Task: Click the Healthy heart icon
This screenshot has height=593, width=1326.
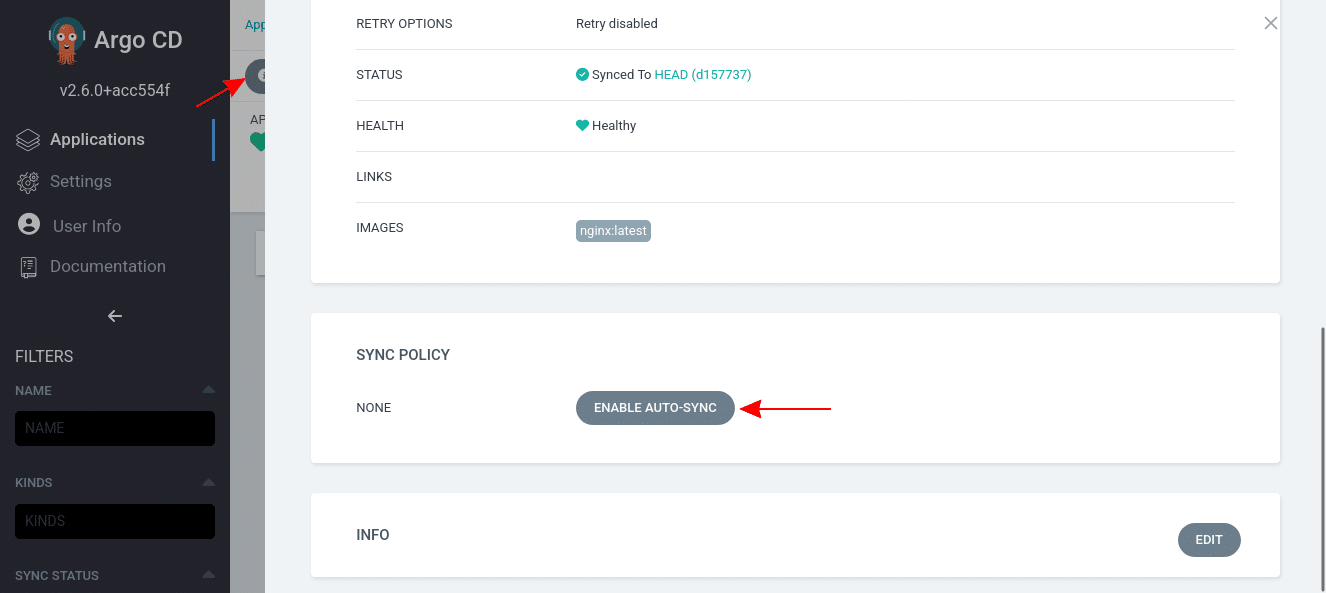Action: pos(582,125)
